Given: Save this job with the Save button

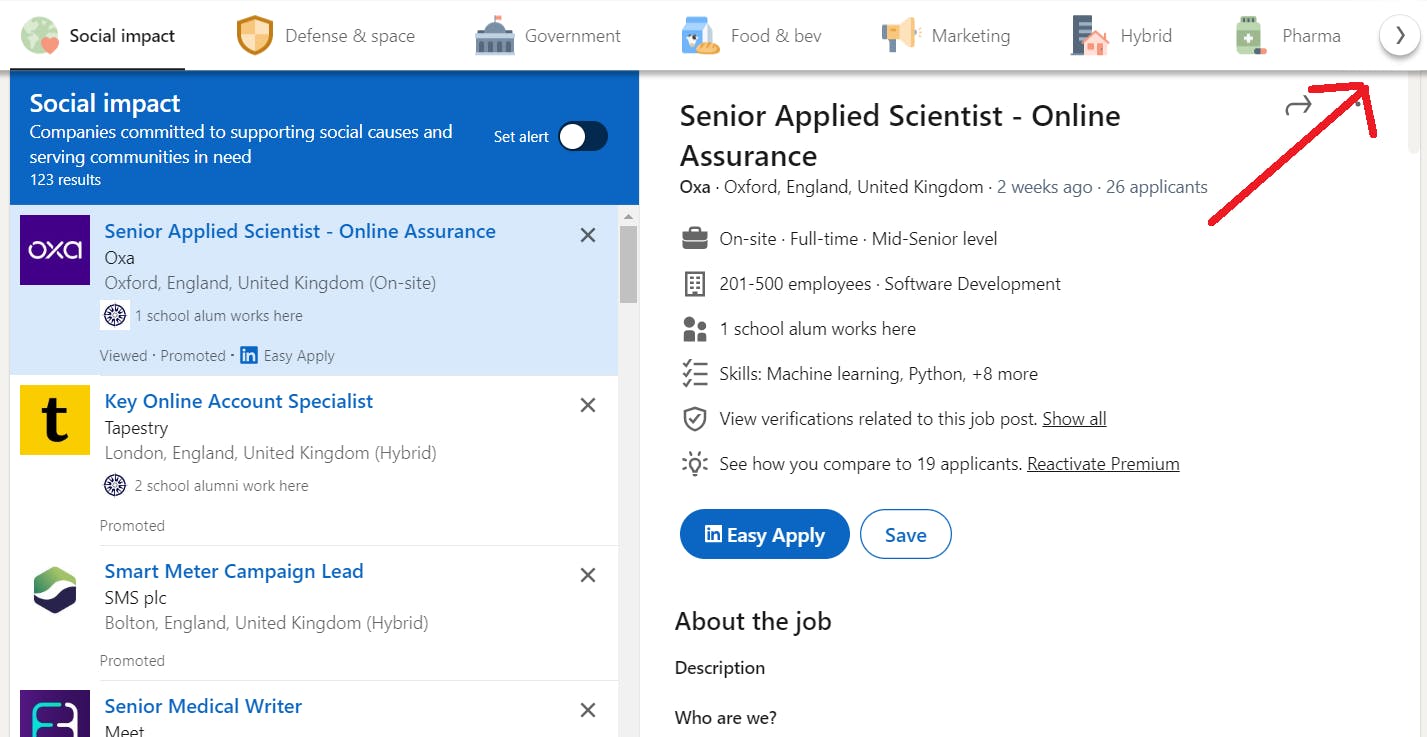Looking at the screenshot, I should (906, 535).
